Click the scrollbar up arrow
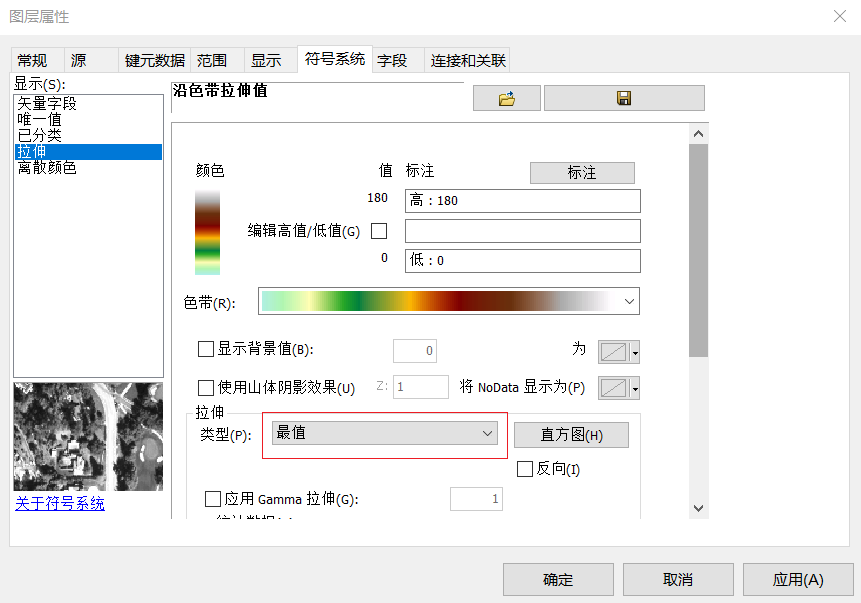Screen dimensions: 861x603 pyautogui.click(x=698, y=133)
